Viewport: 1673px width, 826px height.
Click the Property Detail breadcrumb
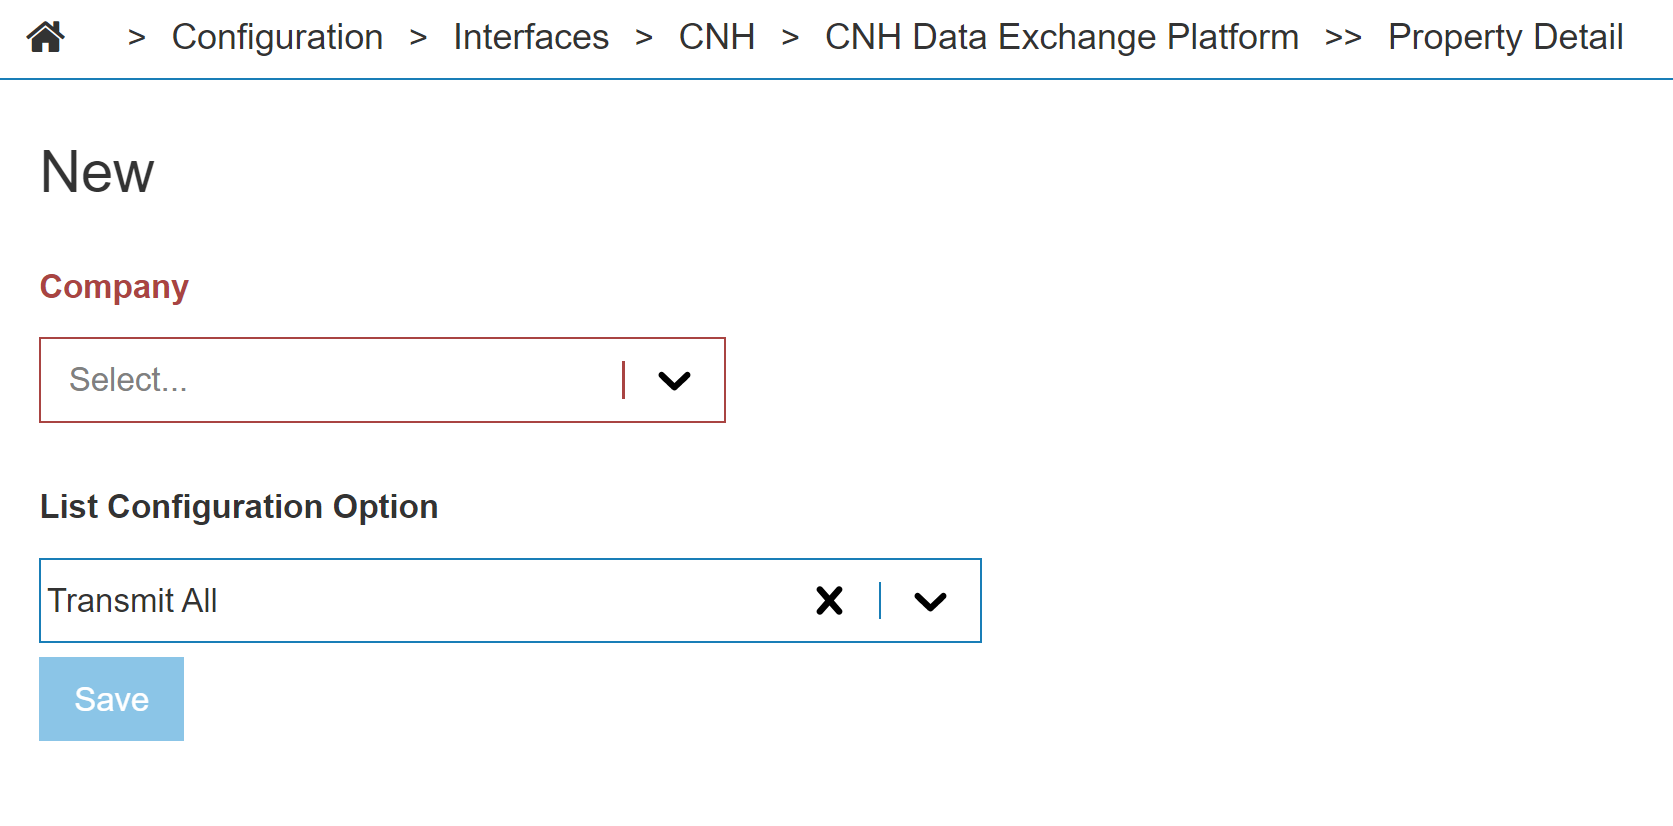click(1505, 37)
